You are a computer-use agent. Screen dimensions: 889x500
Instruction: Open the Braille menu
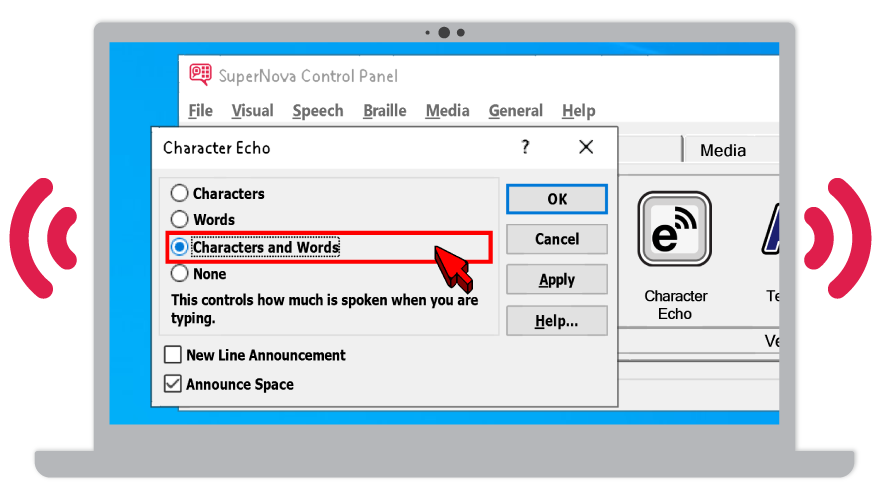tap(384, 111)
